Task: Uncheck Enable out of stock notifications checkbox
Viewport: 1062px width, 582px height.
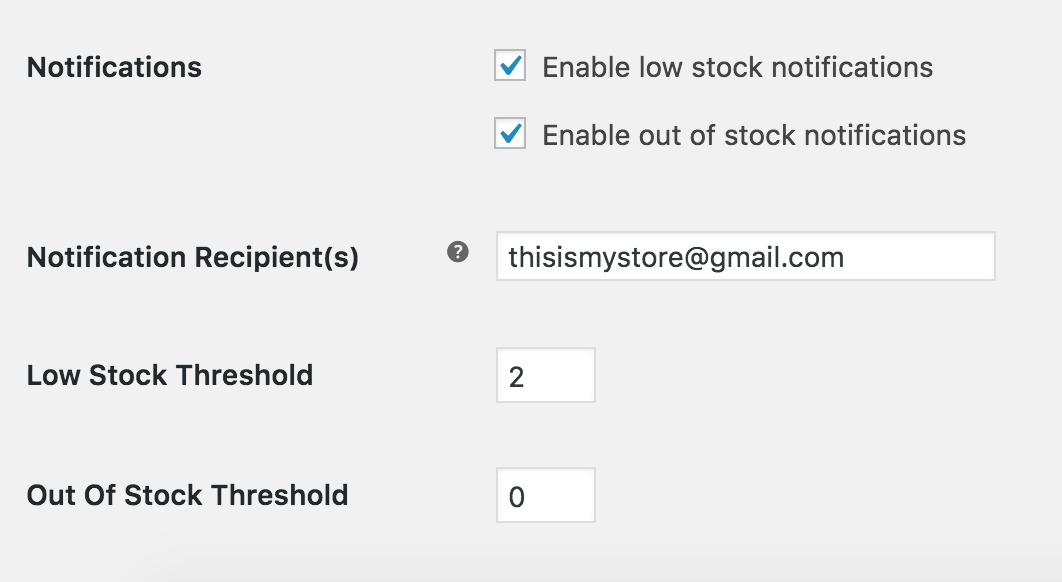Action: click(x=510, y=133)
